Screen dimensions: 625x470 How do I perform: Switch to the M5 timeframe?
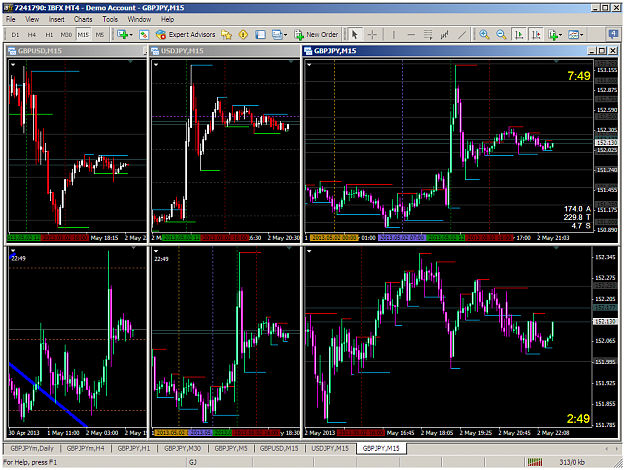tap(100, 35)
